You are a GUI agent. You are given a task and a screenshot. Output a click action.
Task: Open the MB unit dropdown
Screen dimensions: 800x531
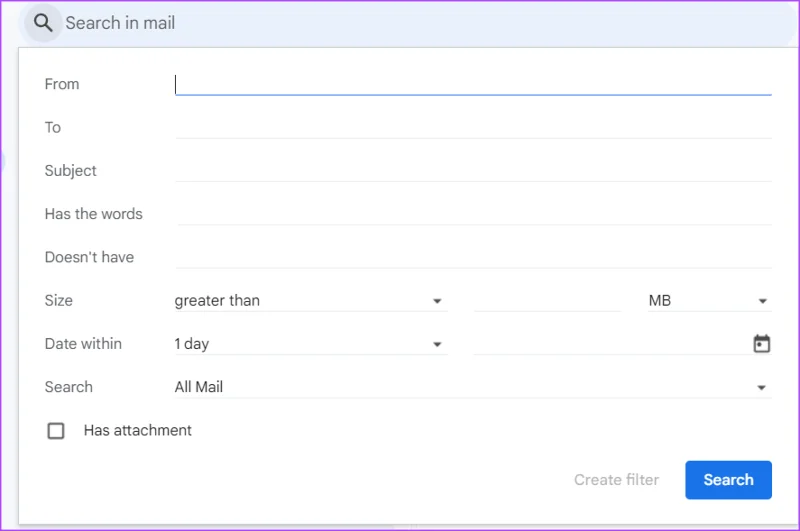(709, 300)
